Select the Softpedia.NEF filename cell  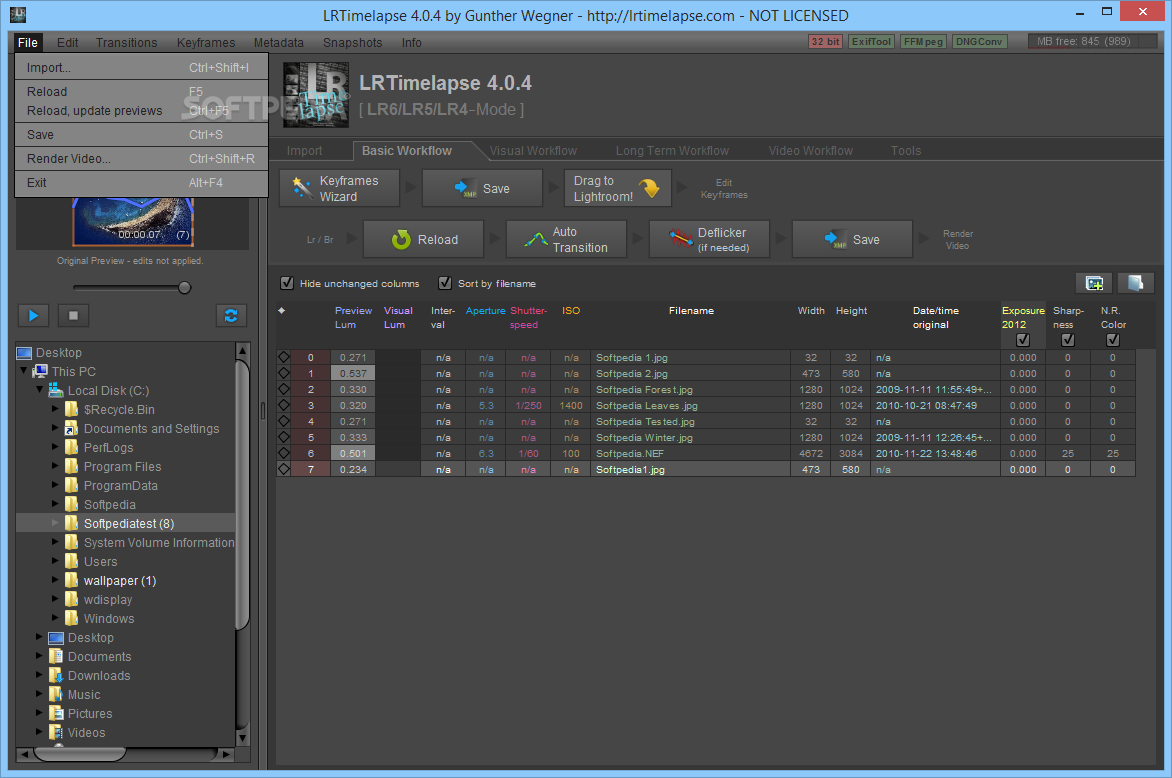point(691,454)
